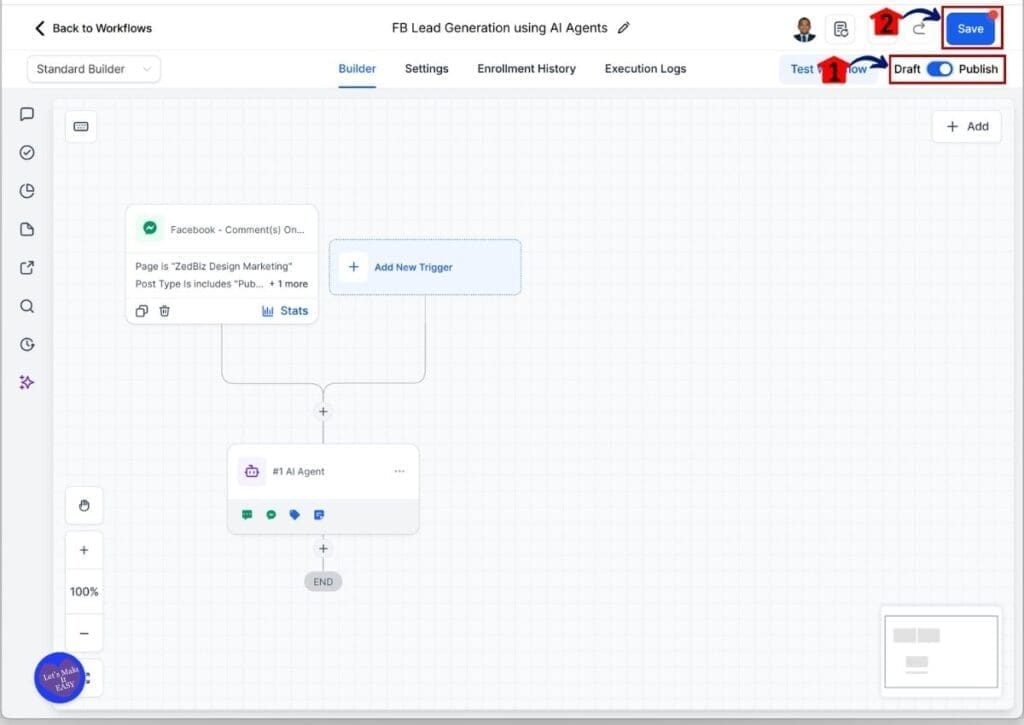Viewport: 1024px width, 725px height.
Task: Click Add New Trigger on the canvas
Action: [x=425, y=267]
